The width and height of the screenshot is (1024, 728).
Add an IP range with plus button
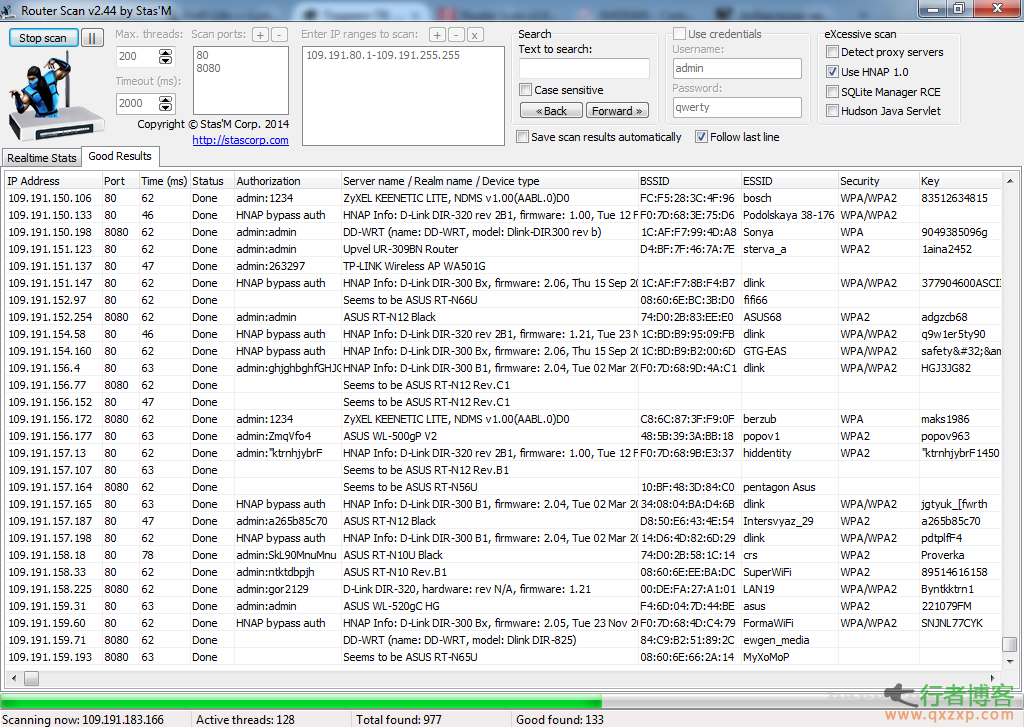click(437, 35)
